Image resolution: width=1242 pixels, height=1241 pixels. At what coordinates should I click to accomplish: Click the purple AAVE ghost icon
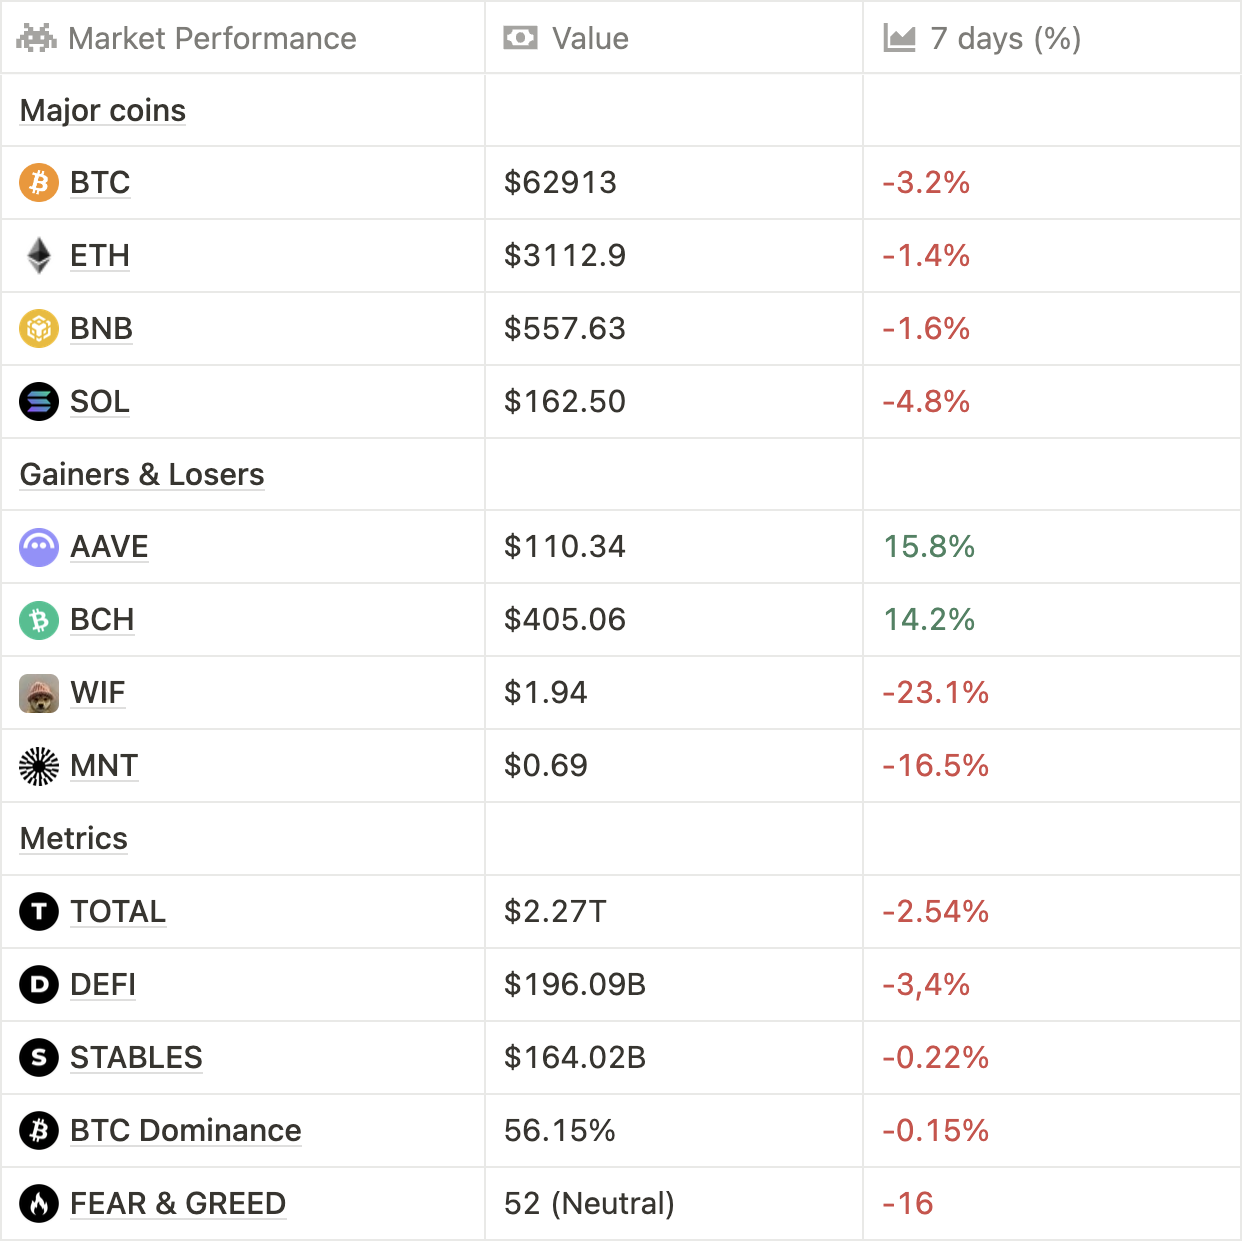(39, 547)
